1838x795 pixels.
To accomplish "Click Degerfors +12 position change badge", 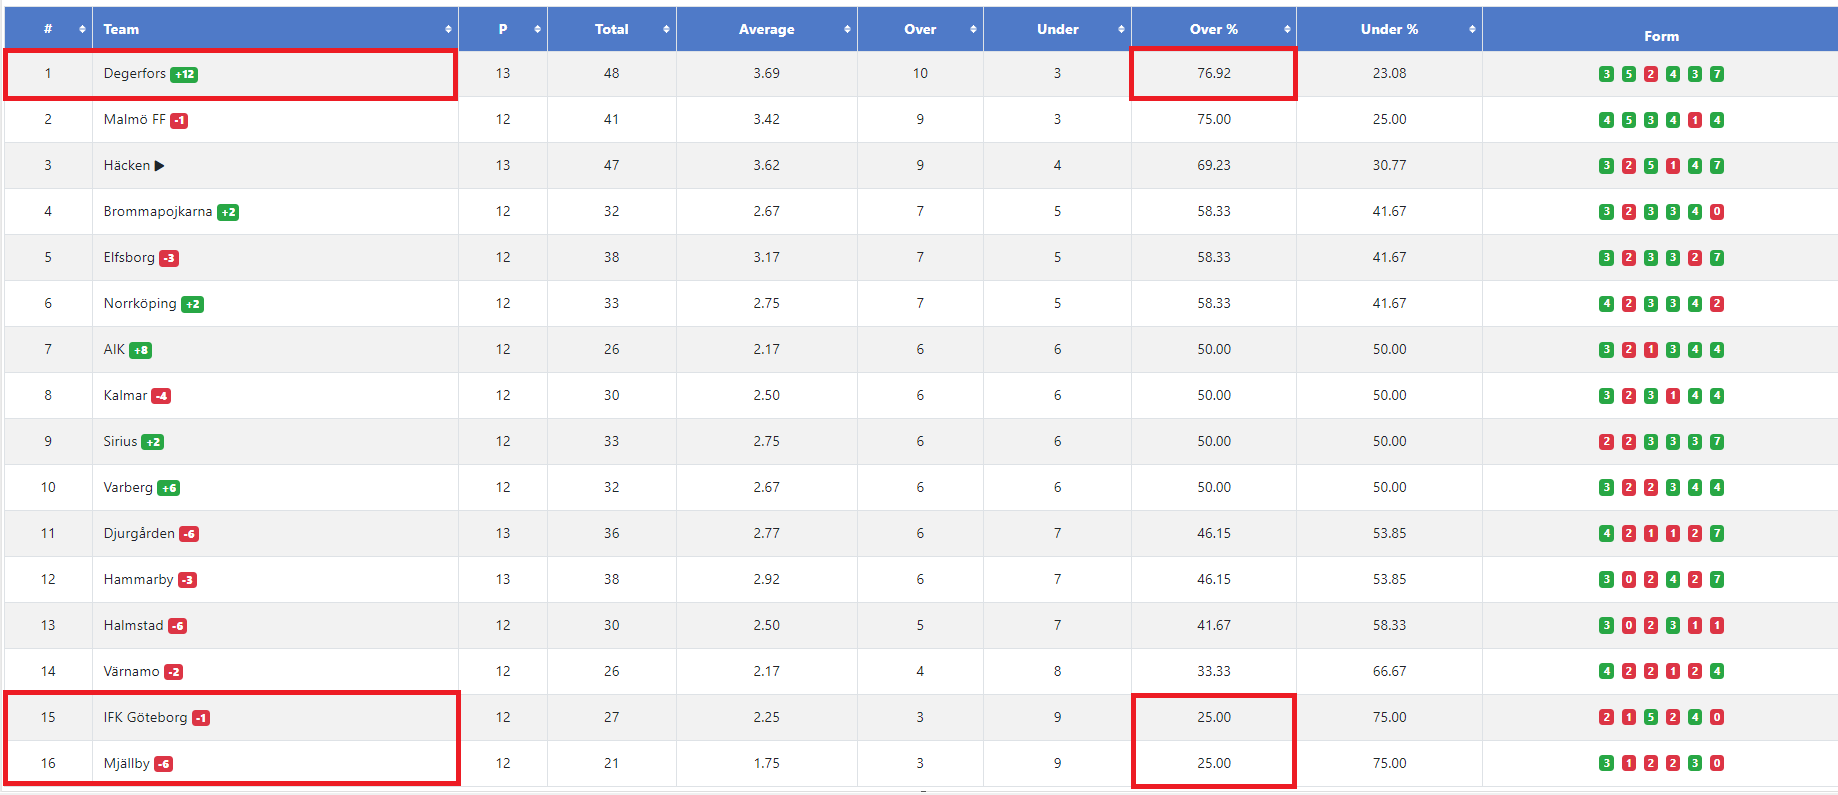I will click(184, 74).
